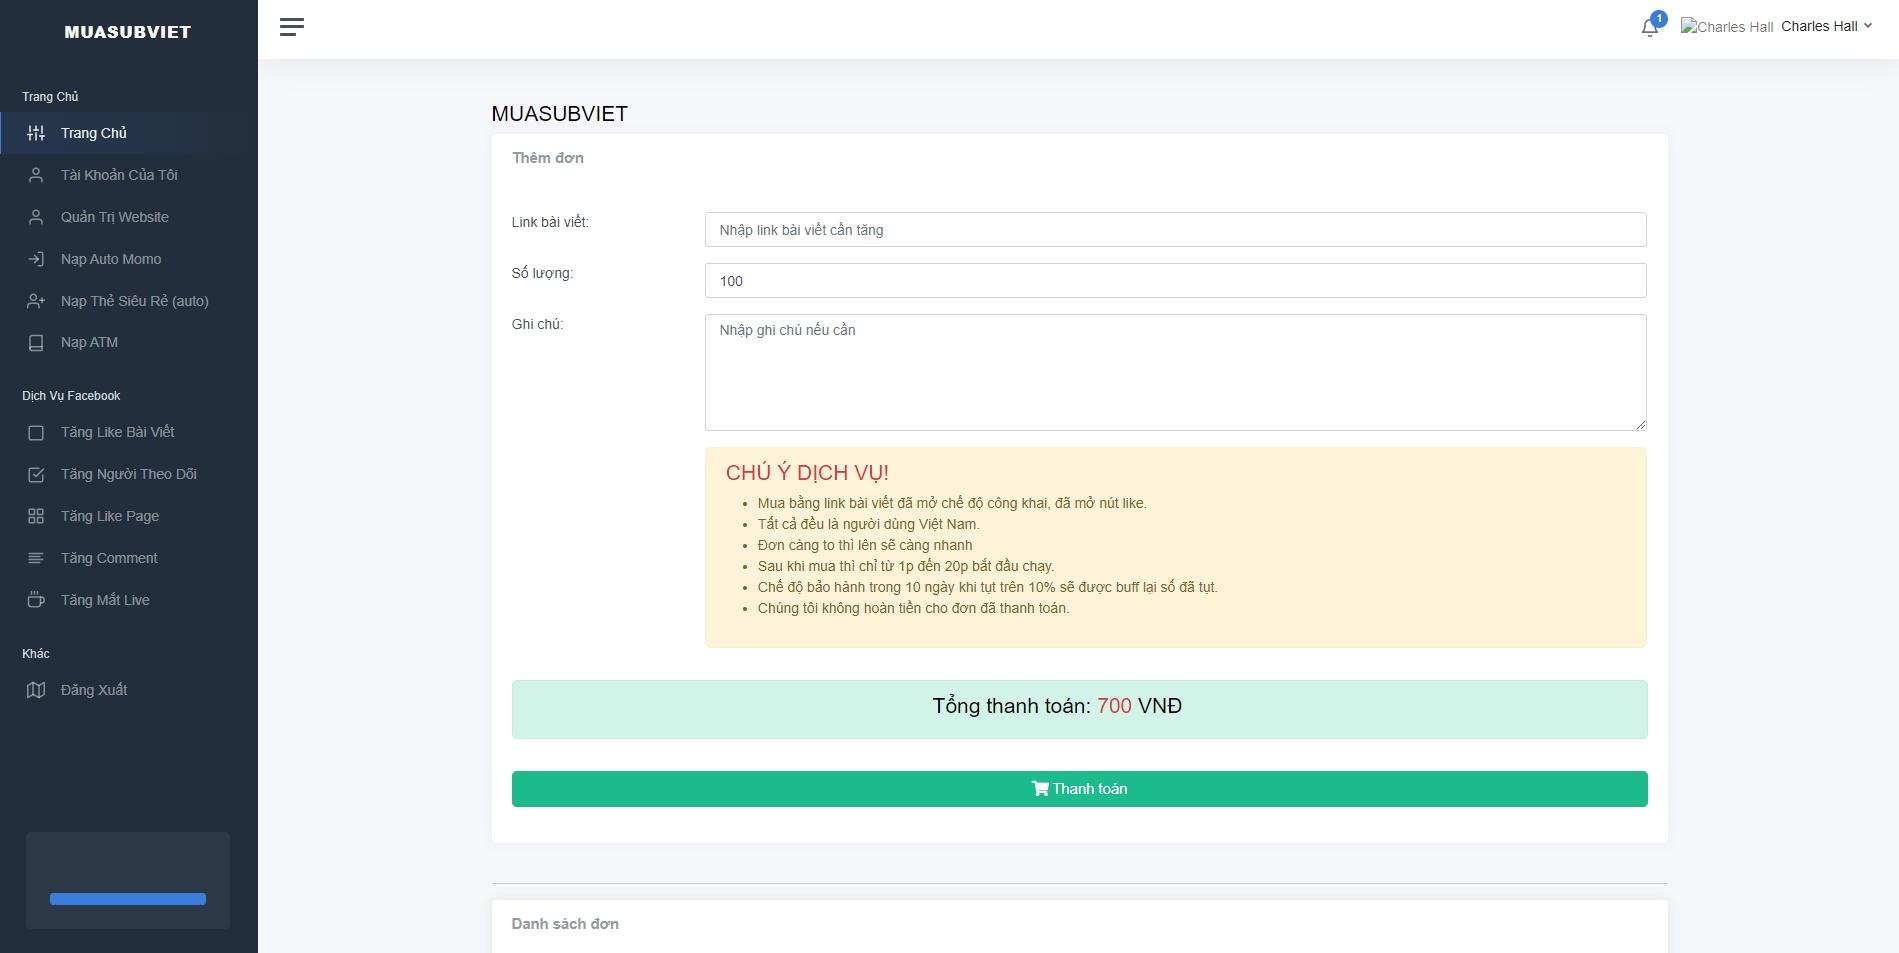Open Tăng Người Theo Dõi service
Image resolution: width=1899 pixels, height=953 pixels.
(128, 474)
